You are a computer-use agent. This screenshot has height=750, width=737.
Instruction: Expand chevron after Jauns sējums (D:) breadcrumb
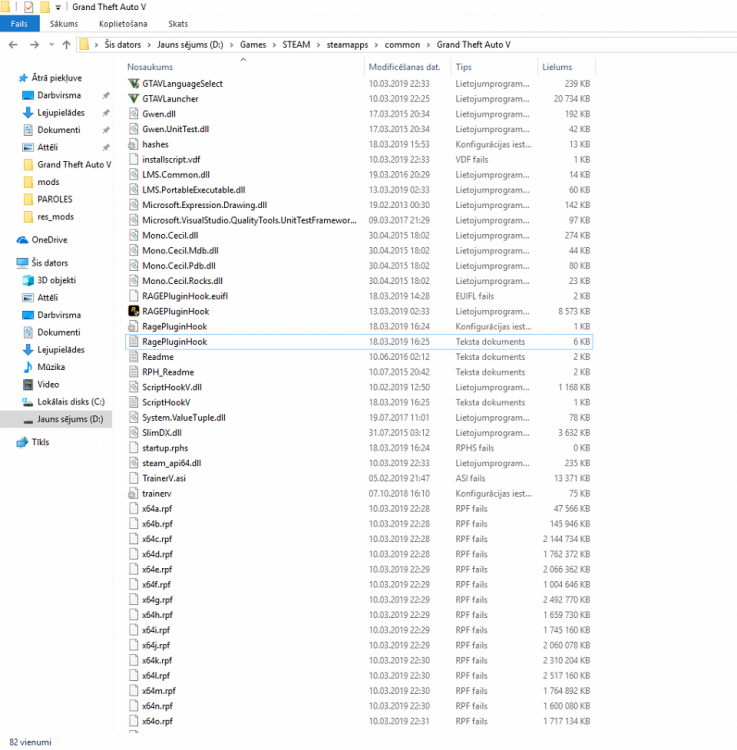(x=231, y=45)
